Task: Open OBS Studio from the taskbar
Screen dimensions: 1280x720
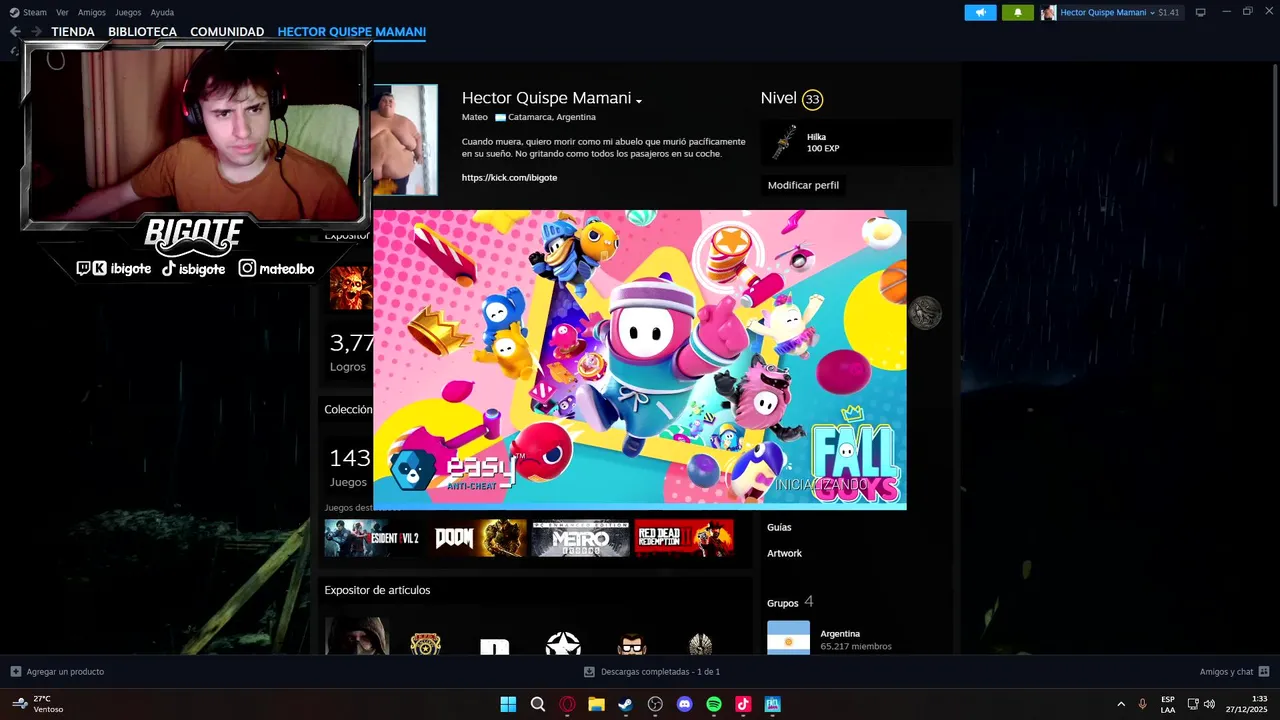Action: pos(655,704)
